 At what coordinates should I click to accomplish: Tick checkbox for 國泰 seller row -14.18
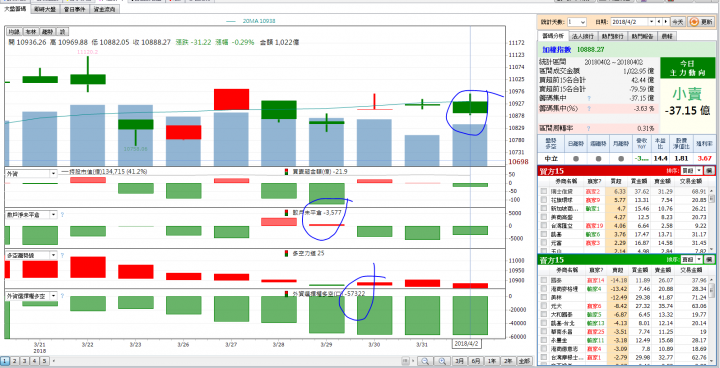click(x=545, y=280)
